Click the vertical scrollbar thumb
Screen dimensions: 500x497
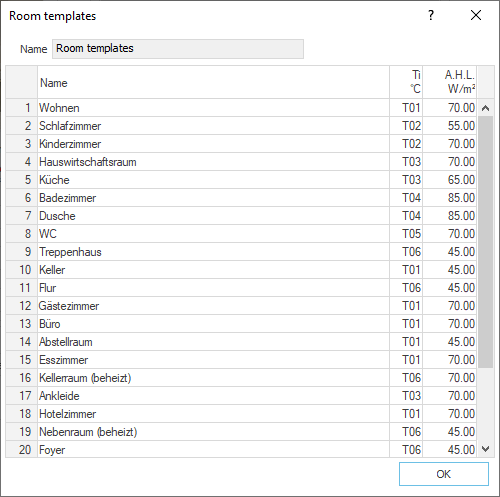(486, 242)
